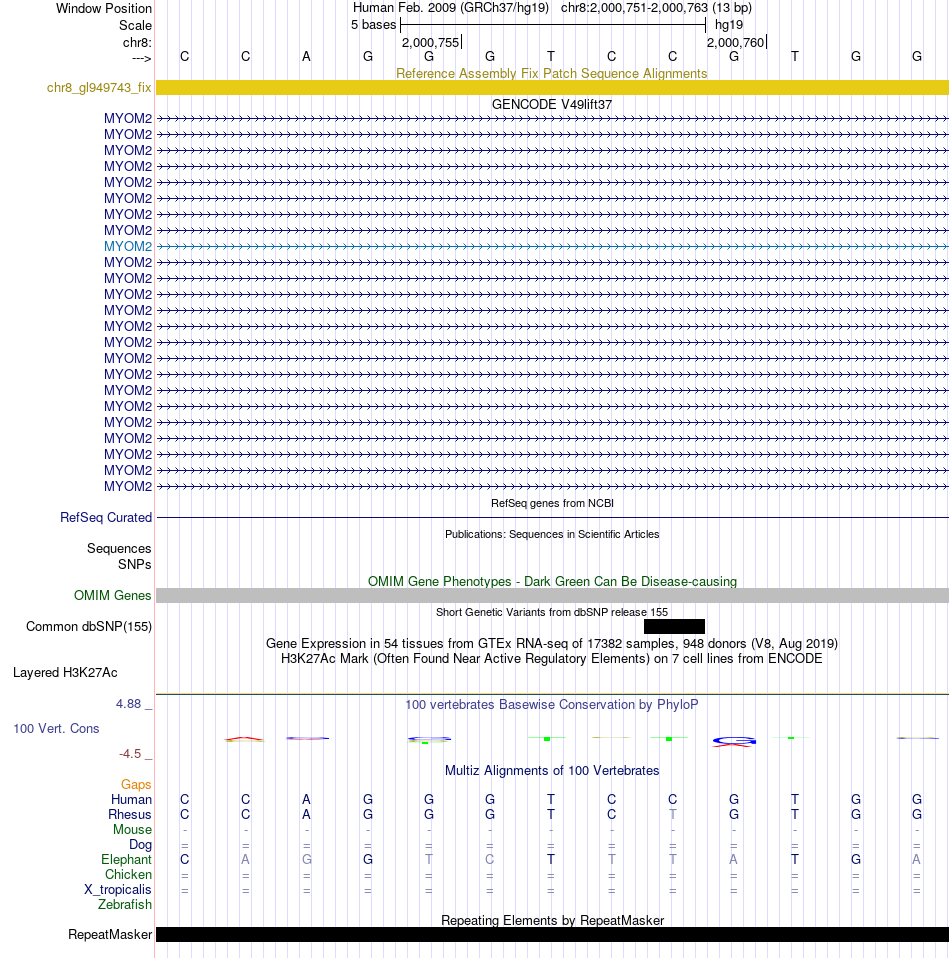950x958 pixels.
Task: Open Repeating Elements by RepeatMasker title
Action: tap(552, 921)
